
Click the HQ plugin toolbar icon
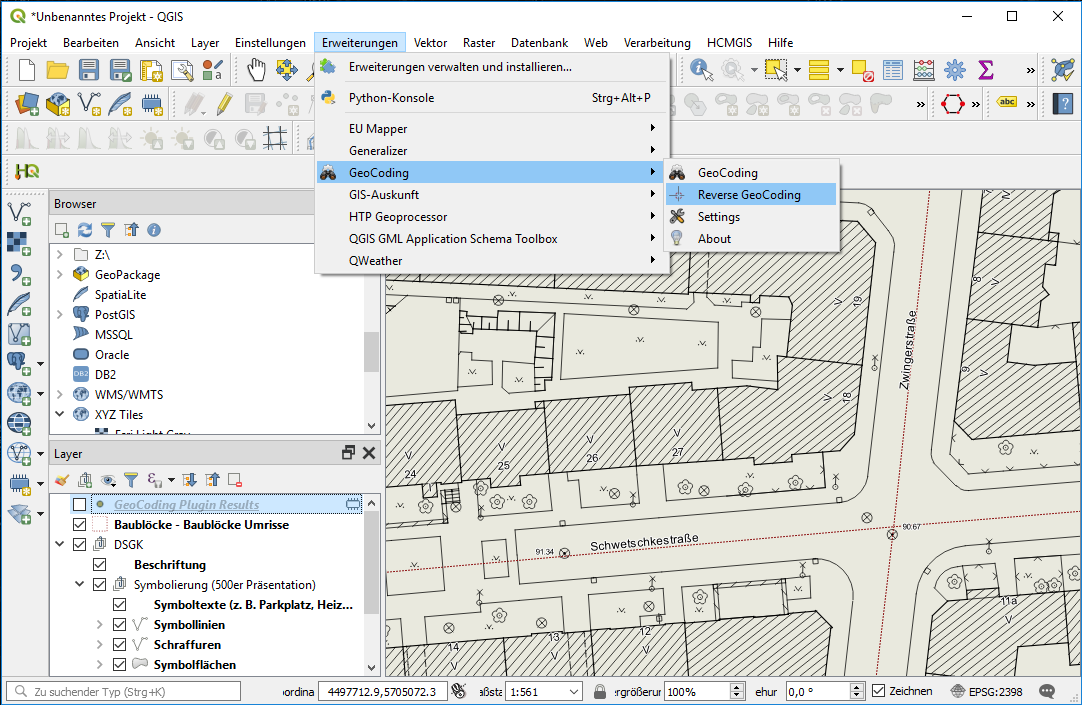[x=27, y=171]
